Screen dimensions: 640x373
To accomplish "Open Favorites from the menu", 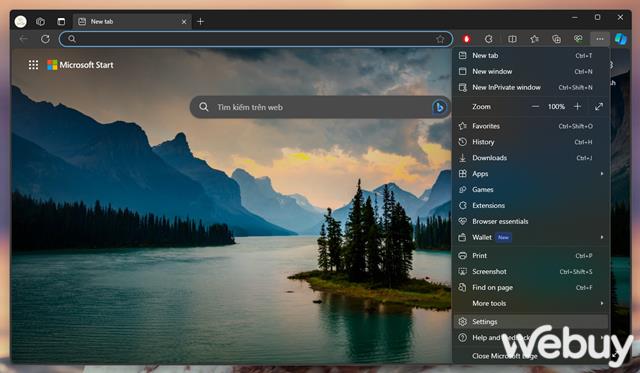I will click(x=531, y=126).
